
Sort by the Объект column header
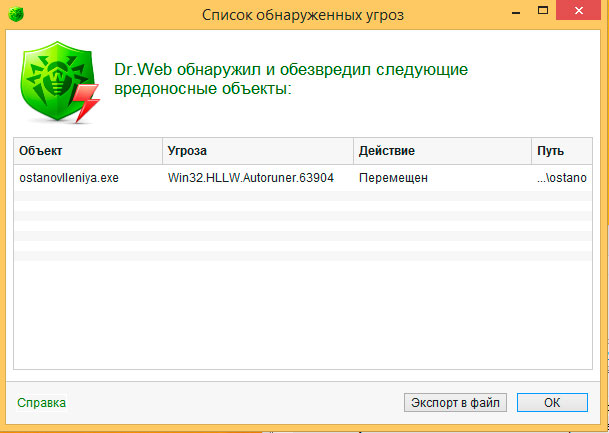pos(88,151)
